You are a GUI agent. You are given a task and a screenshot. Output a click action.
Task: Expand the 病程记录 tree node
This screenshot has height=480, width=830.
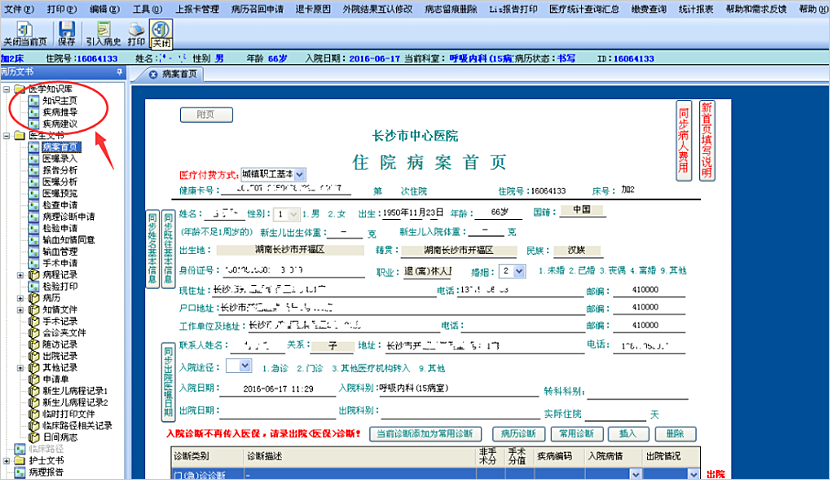click(x=20, y=275)
